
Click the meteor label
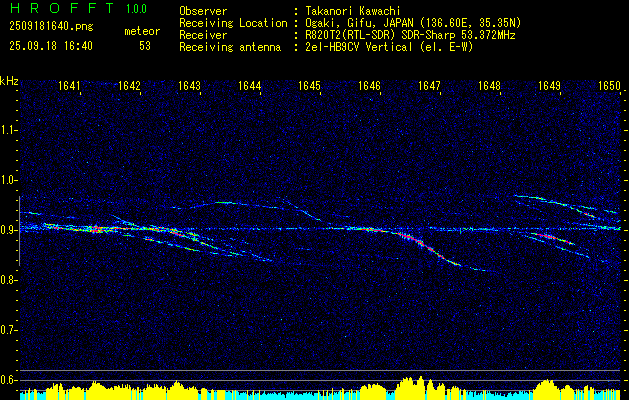coord(142,31)
